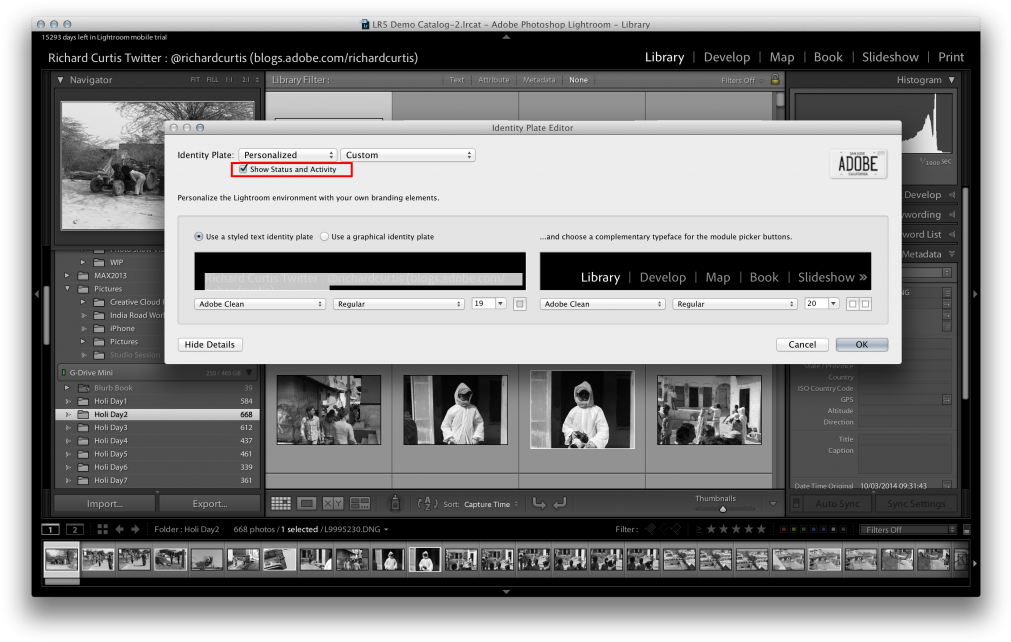Click the Painter spray can tool
1011x642 pixels.
[x=395, y=503]
